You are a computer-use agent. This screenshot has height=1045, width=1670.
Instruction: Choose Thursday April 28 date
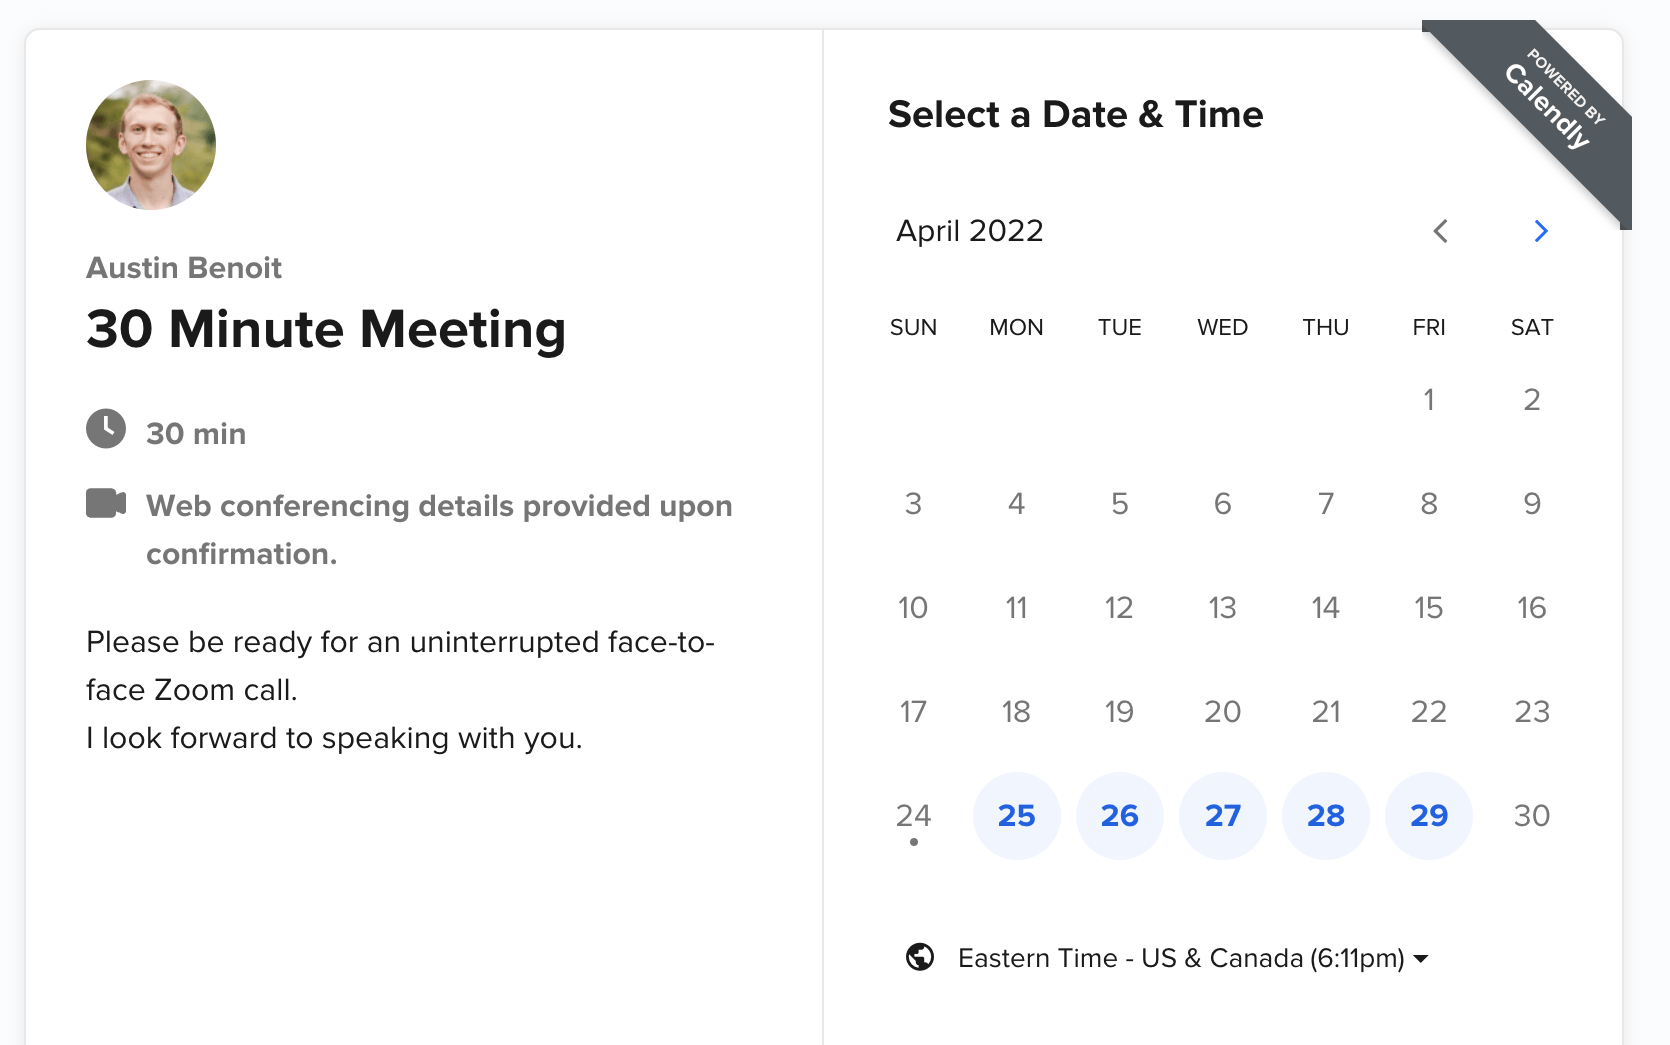(1325, 816)
